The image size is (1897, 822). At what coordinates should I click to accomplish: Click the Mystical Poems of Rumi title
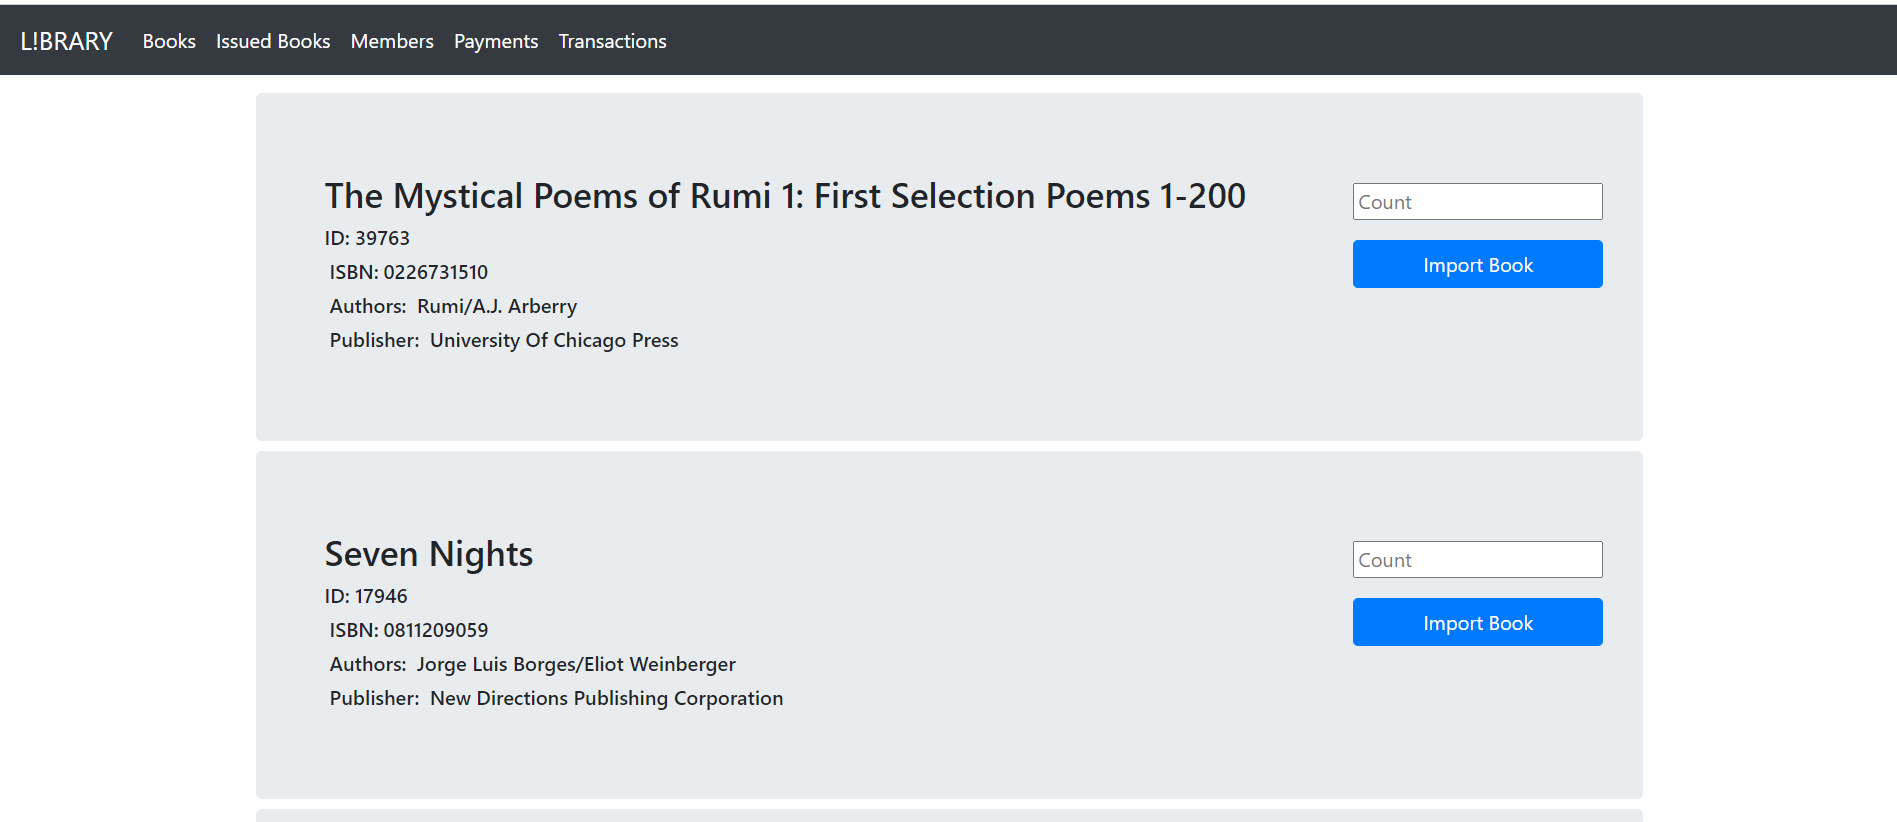pos(785,196)
